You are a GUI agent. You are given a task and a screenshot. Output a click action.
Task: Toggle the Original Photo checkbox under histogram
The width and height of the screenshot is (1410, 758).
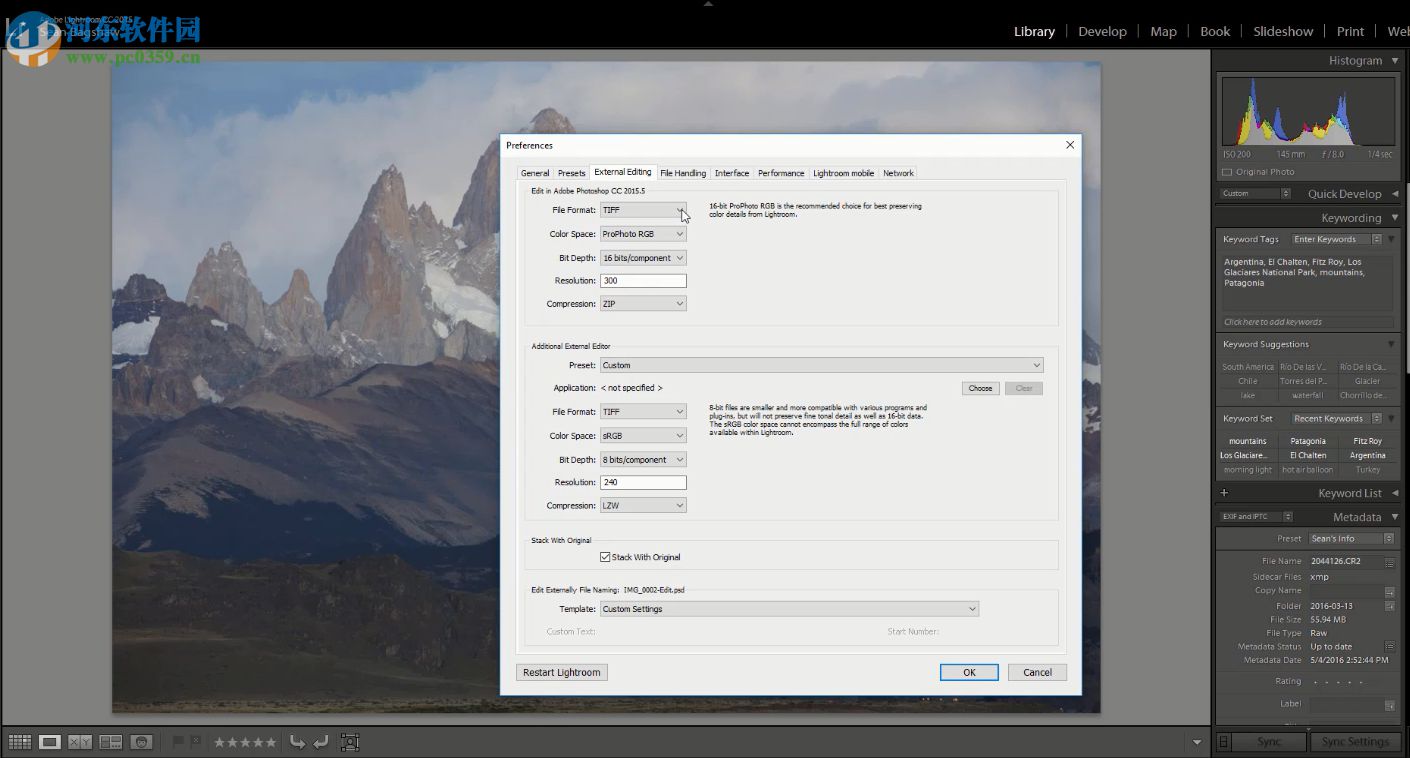click(1228, 172)
